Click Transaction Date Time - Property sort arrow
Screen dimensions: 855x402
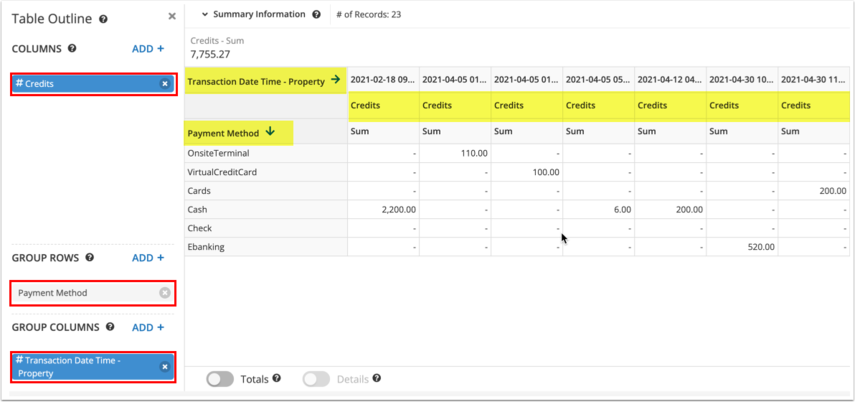335,80
